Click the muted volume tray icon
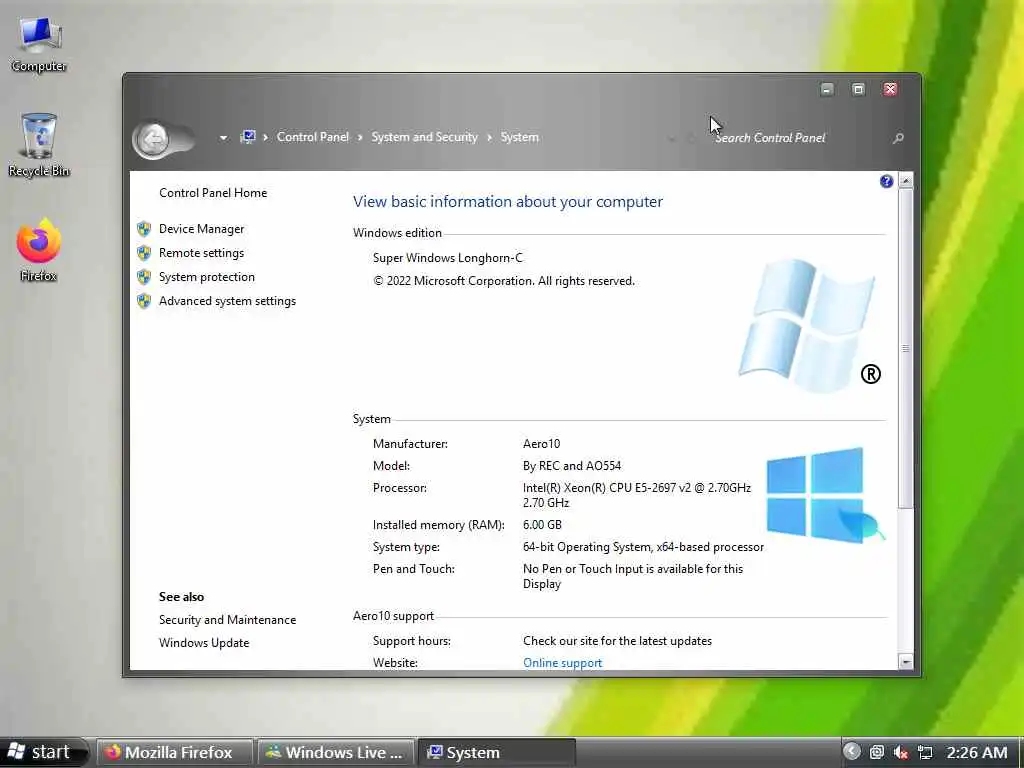 901,752
